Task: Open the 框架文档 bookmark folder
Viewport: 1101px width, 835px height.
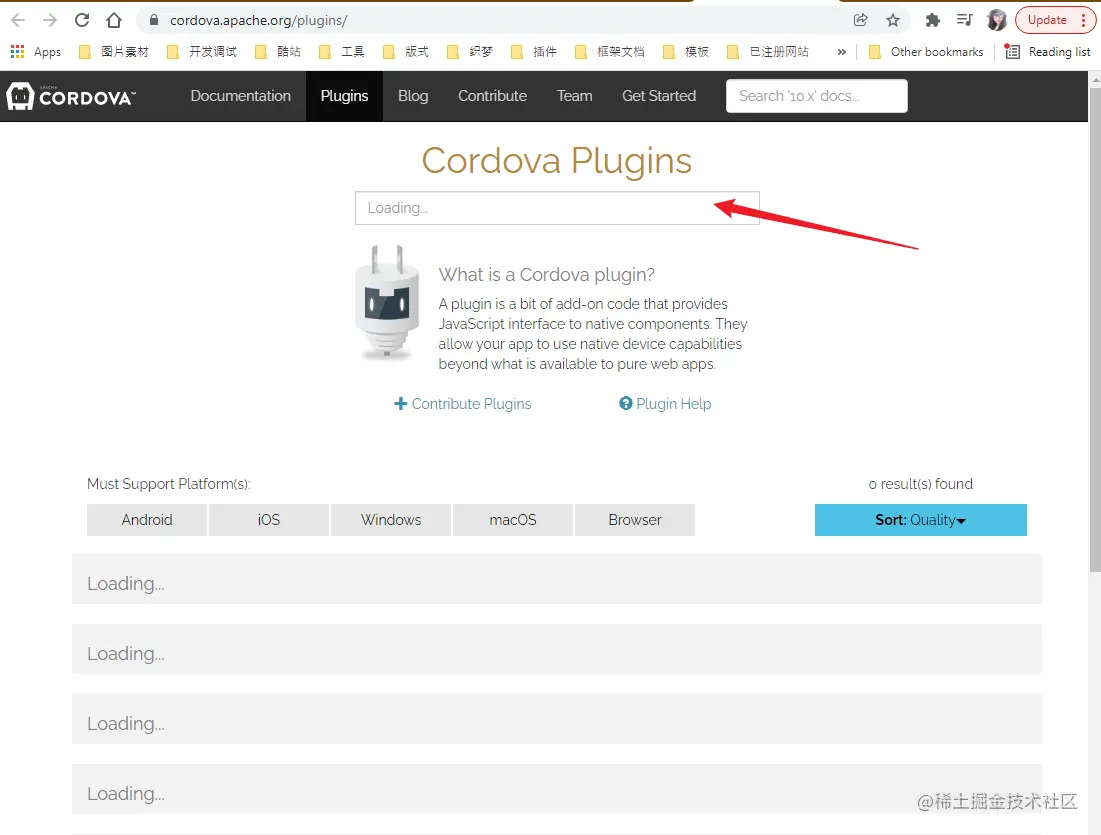Action: [609, 52]
